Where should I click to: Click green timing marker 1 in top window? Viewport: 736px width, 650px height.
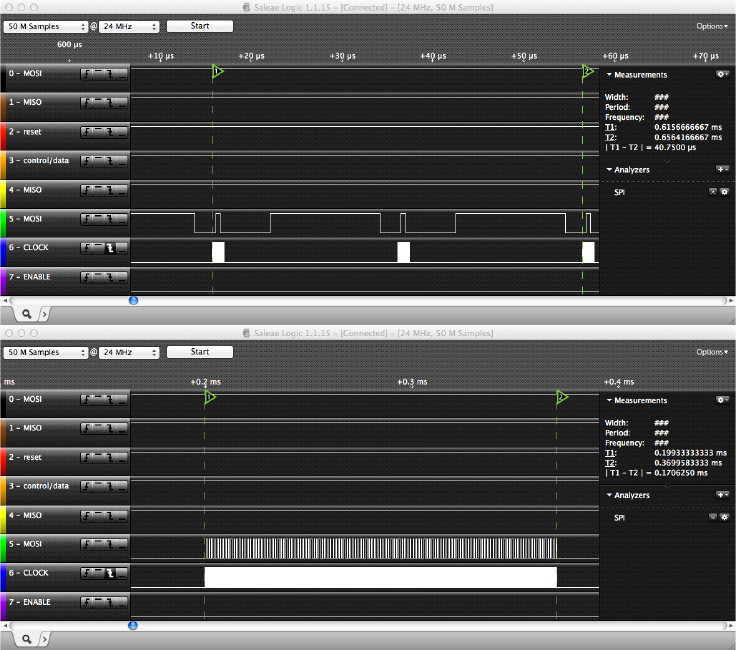click(x=217, y=71)
